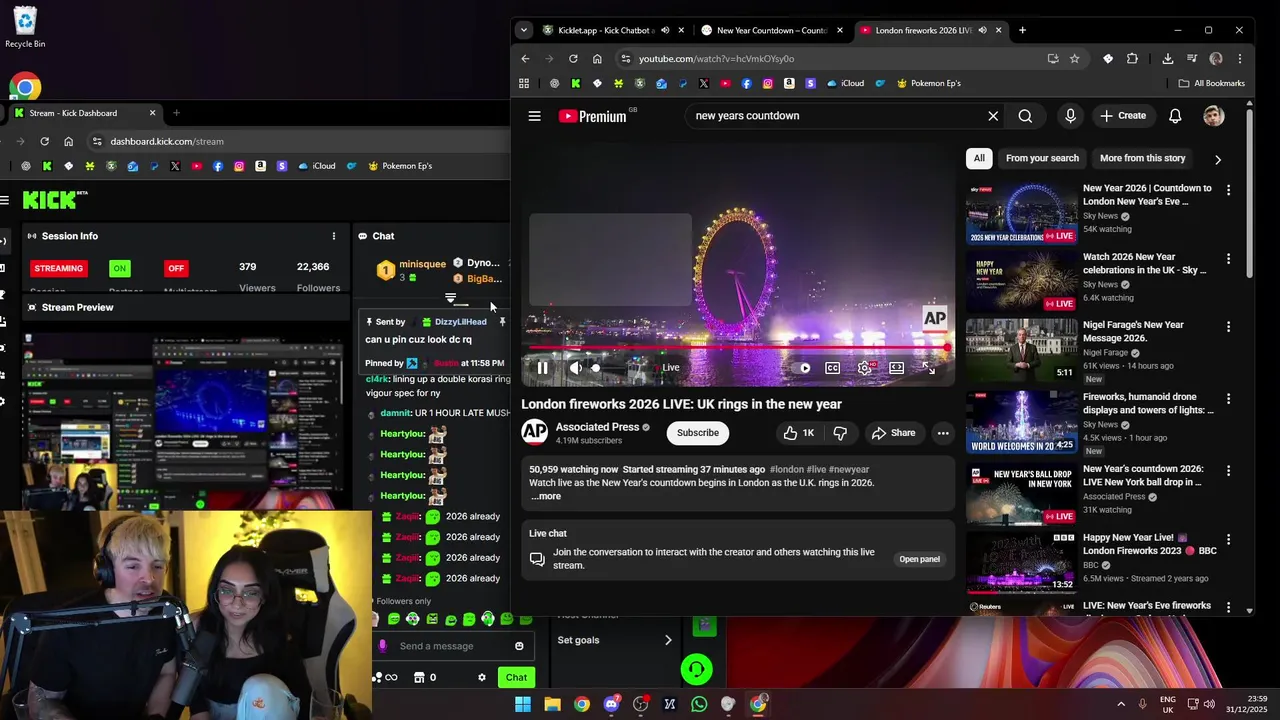This screenshot has height=720, width=1280.
Task: Reload the YouTube page
Action: (573, 59)
